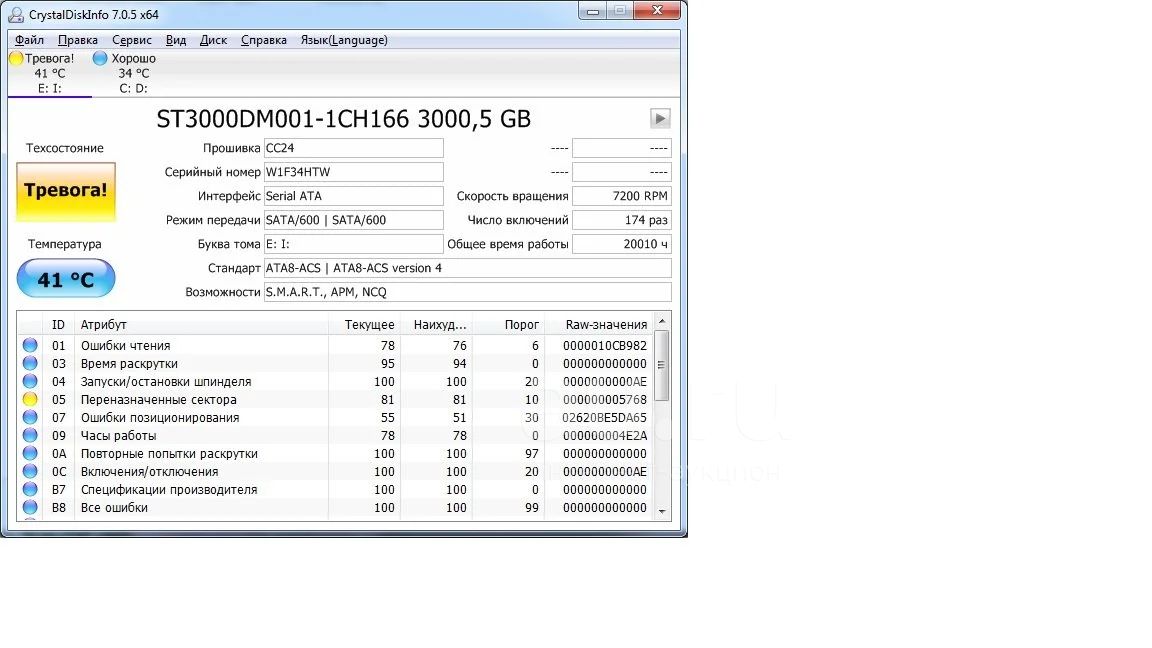The image size is (1152, 648).
Task: Click raw value 000000005768
Action: pos(605,400)
